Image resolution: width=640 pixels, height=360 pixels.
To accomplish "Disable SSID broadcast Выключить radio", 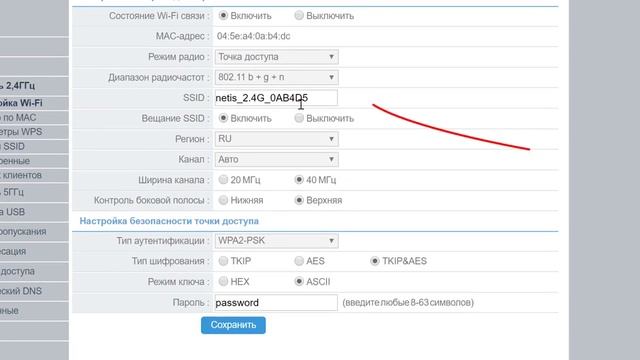I will [x=299, y=118].
